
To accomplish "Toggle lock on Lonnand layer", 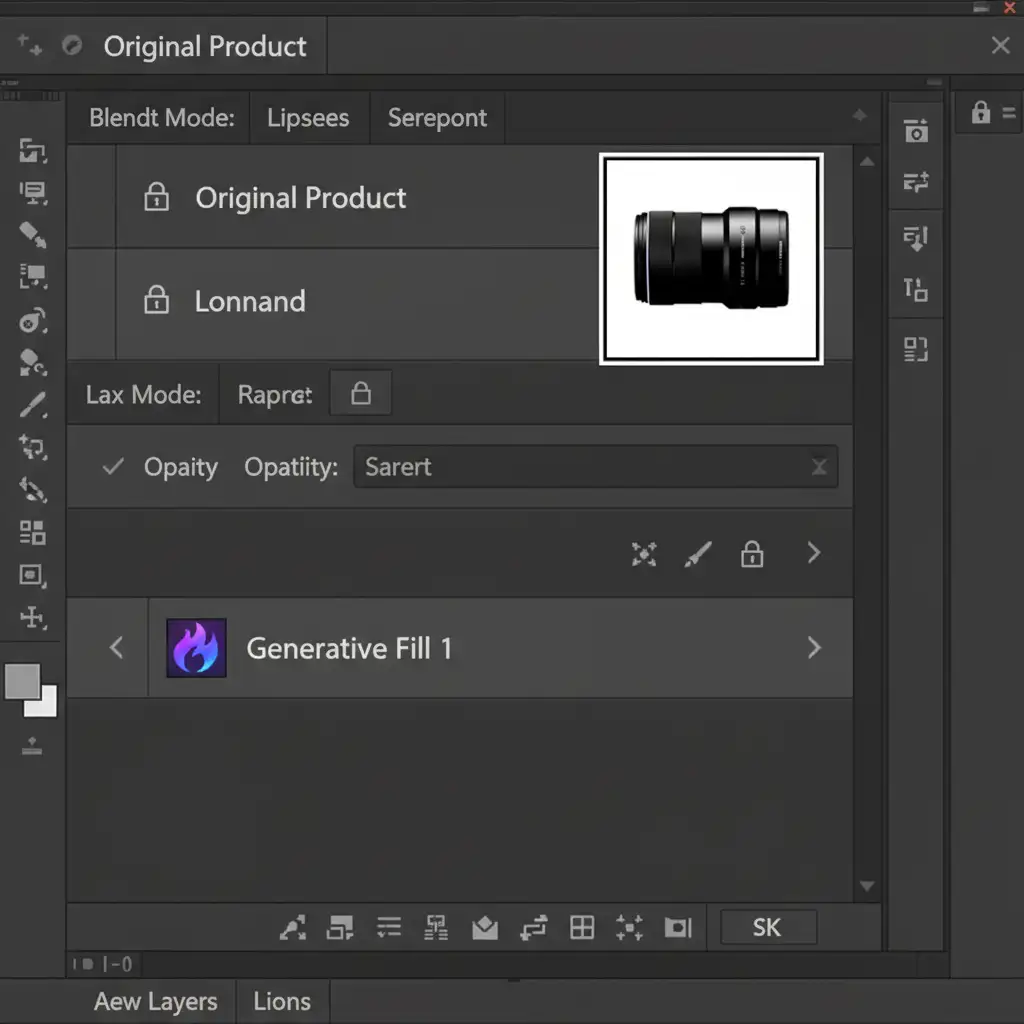I will (x=157, y=301).
